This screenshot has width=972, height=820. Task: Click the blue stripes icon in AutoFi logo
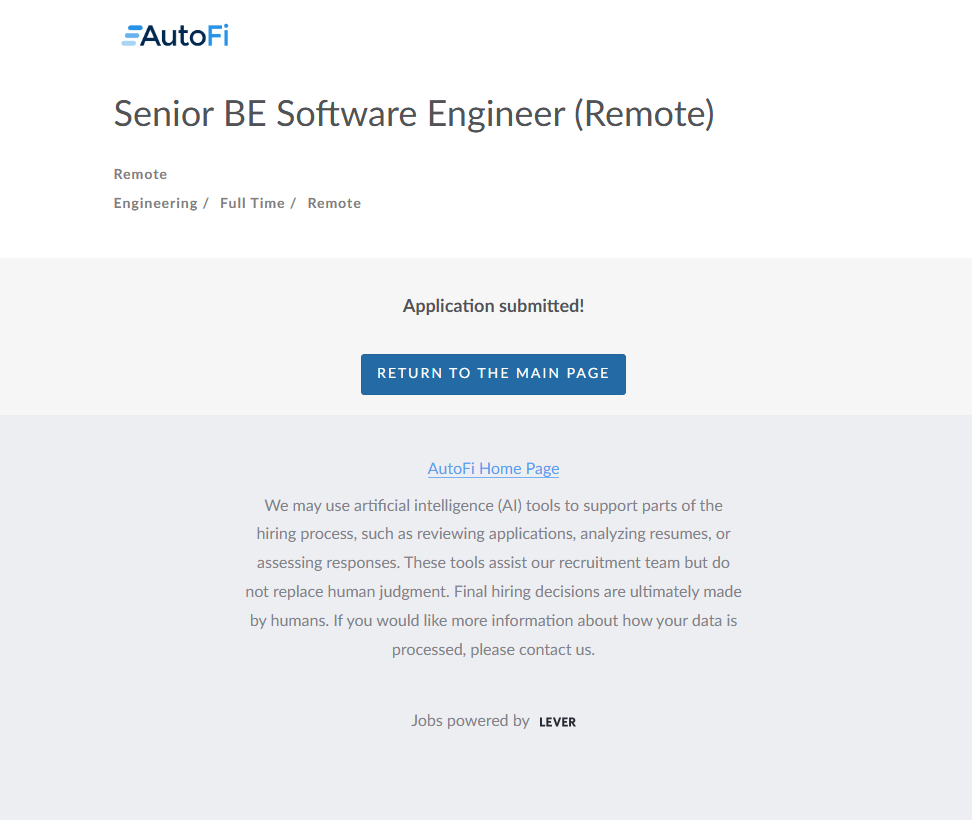coord(130,37)
